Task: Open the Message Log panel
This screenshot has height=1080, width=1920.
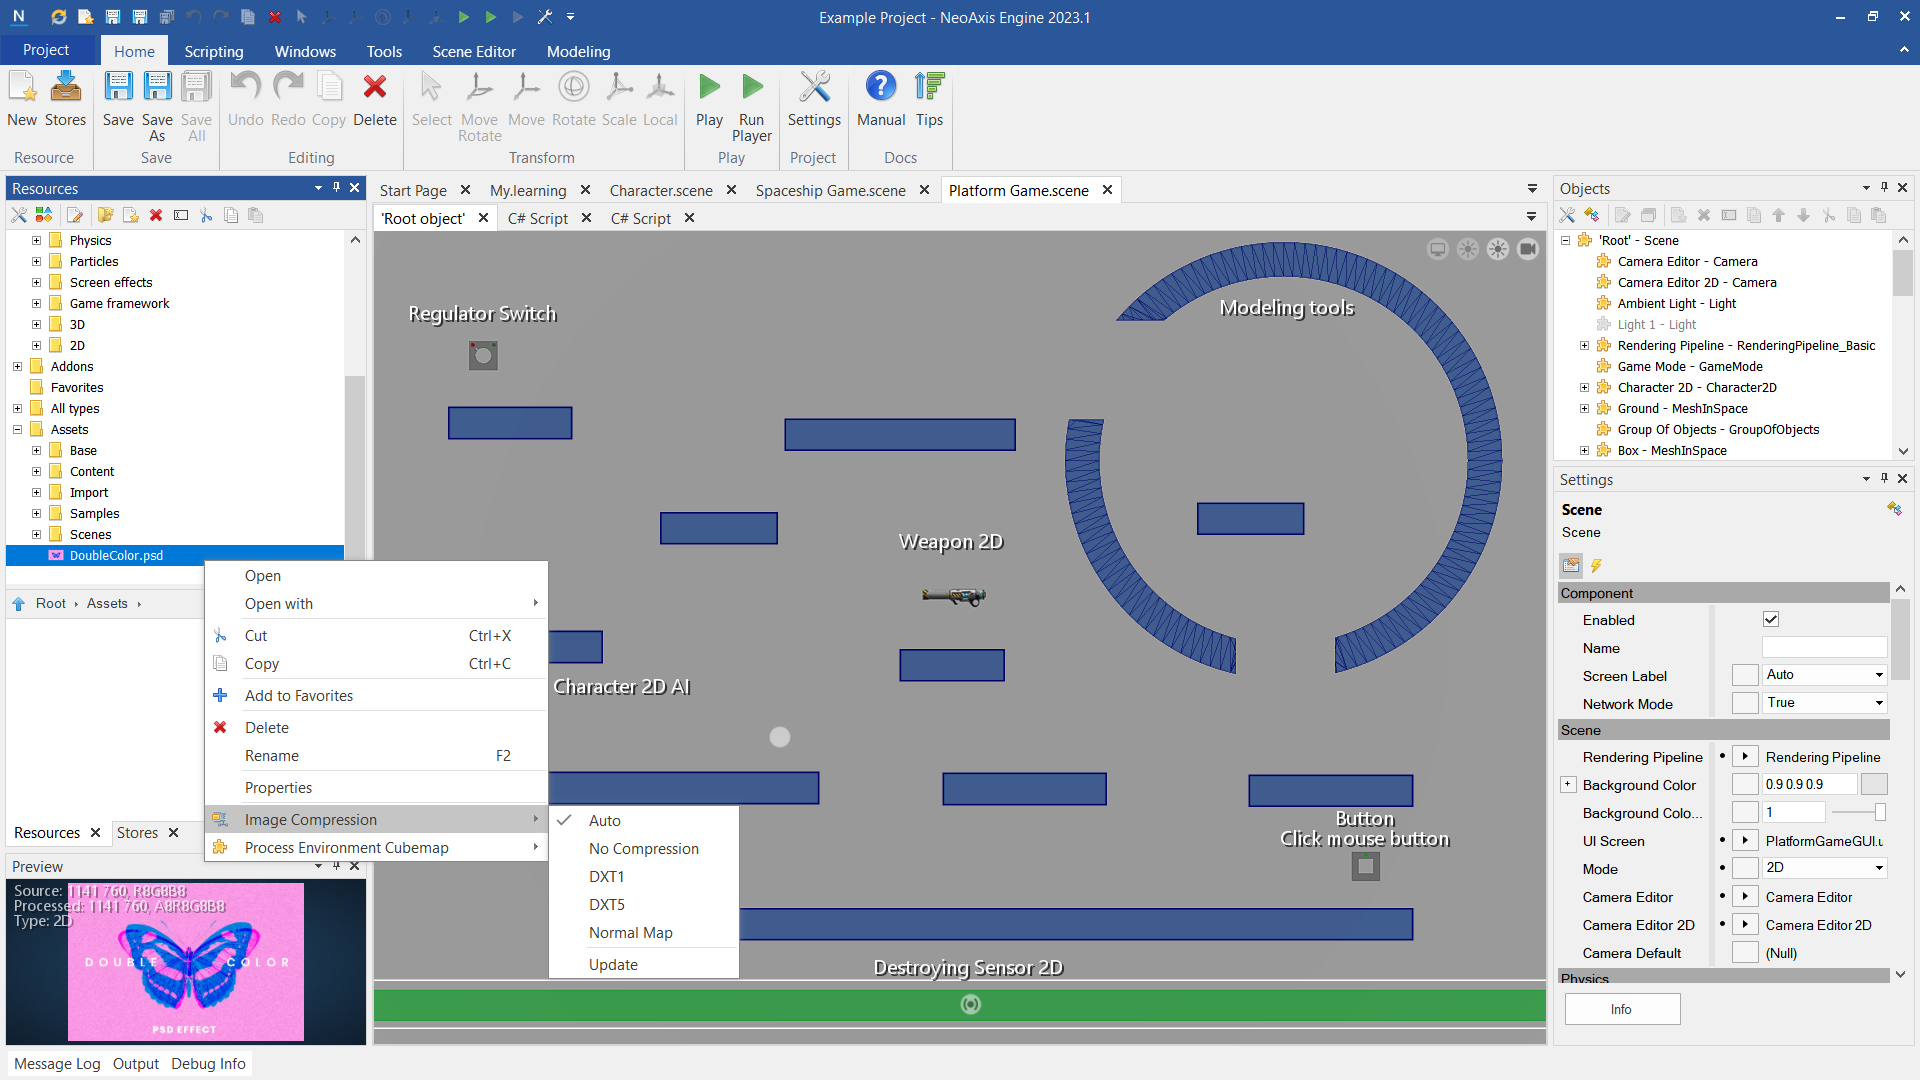Action: (x=57, y=1063)
